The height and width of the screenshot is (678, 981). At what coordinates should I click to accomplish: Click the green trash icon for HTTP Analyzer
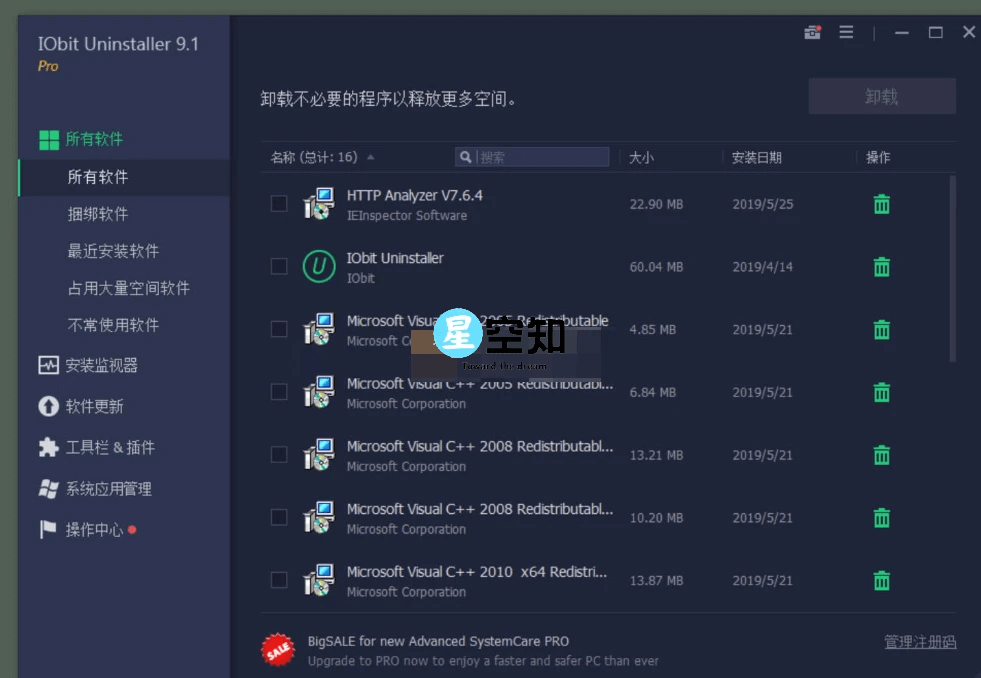tap(881, 203)
